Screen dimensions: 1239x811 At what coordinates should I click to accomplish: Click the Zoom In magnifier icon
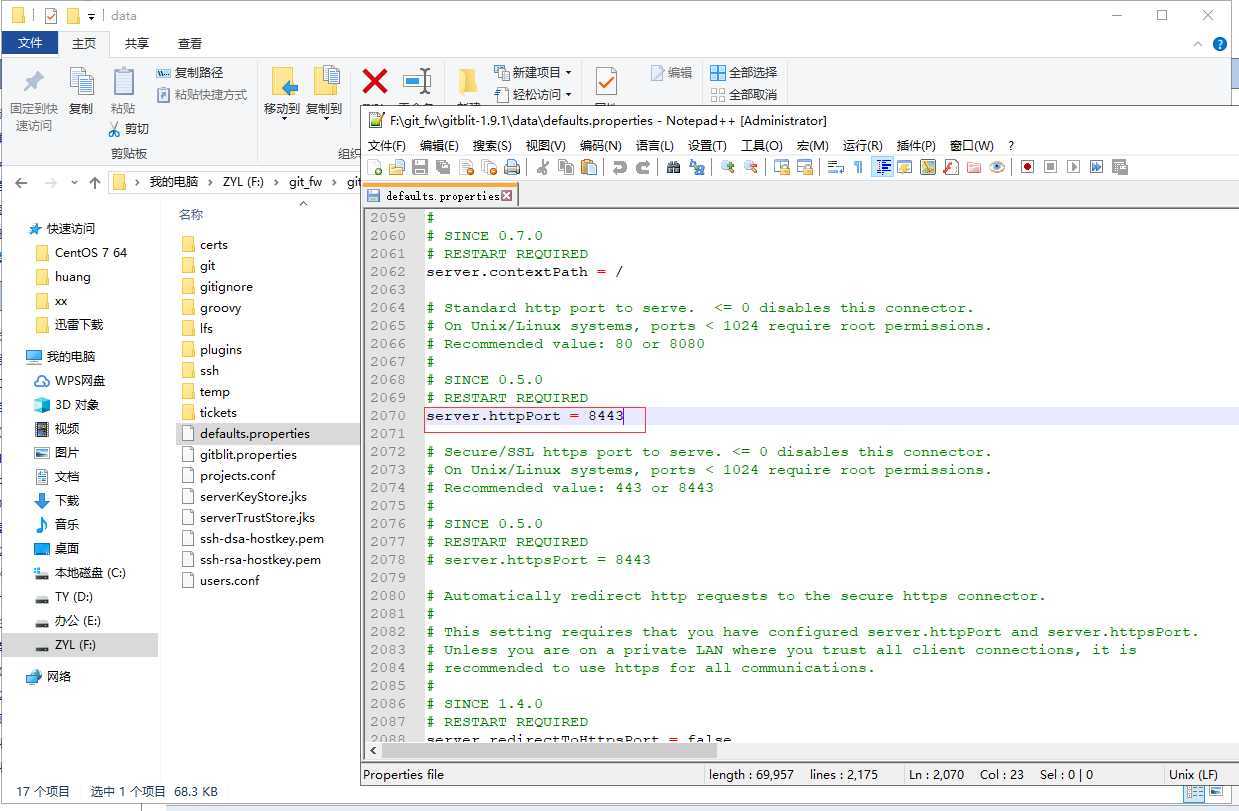tap(728, 167)
